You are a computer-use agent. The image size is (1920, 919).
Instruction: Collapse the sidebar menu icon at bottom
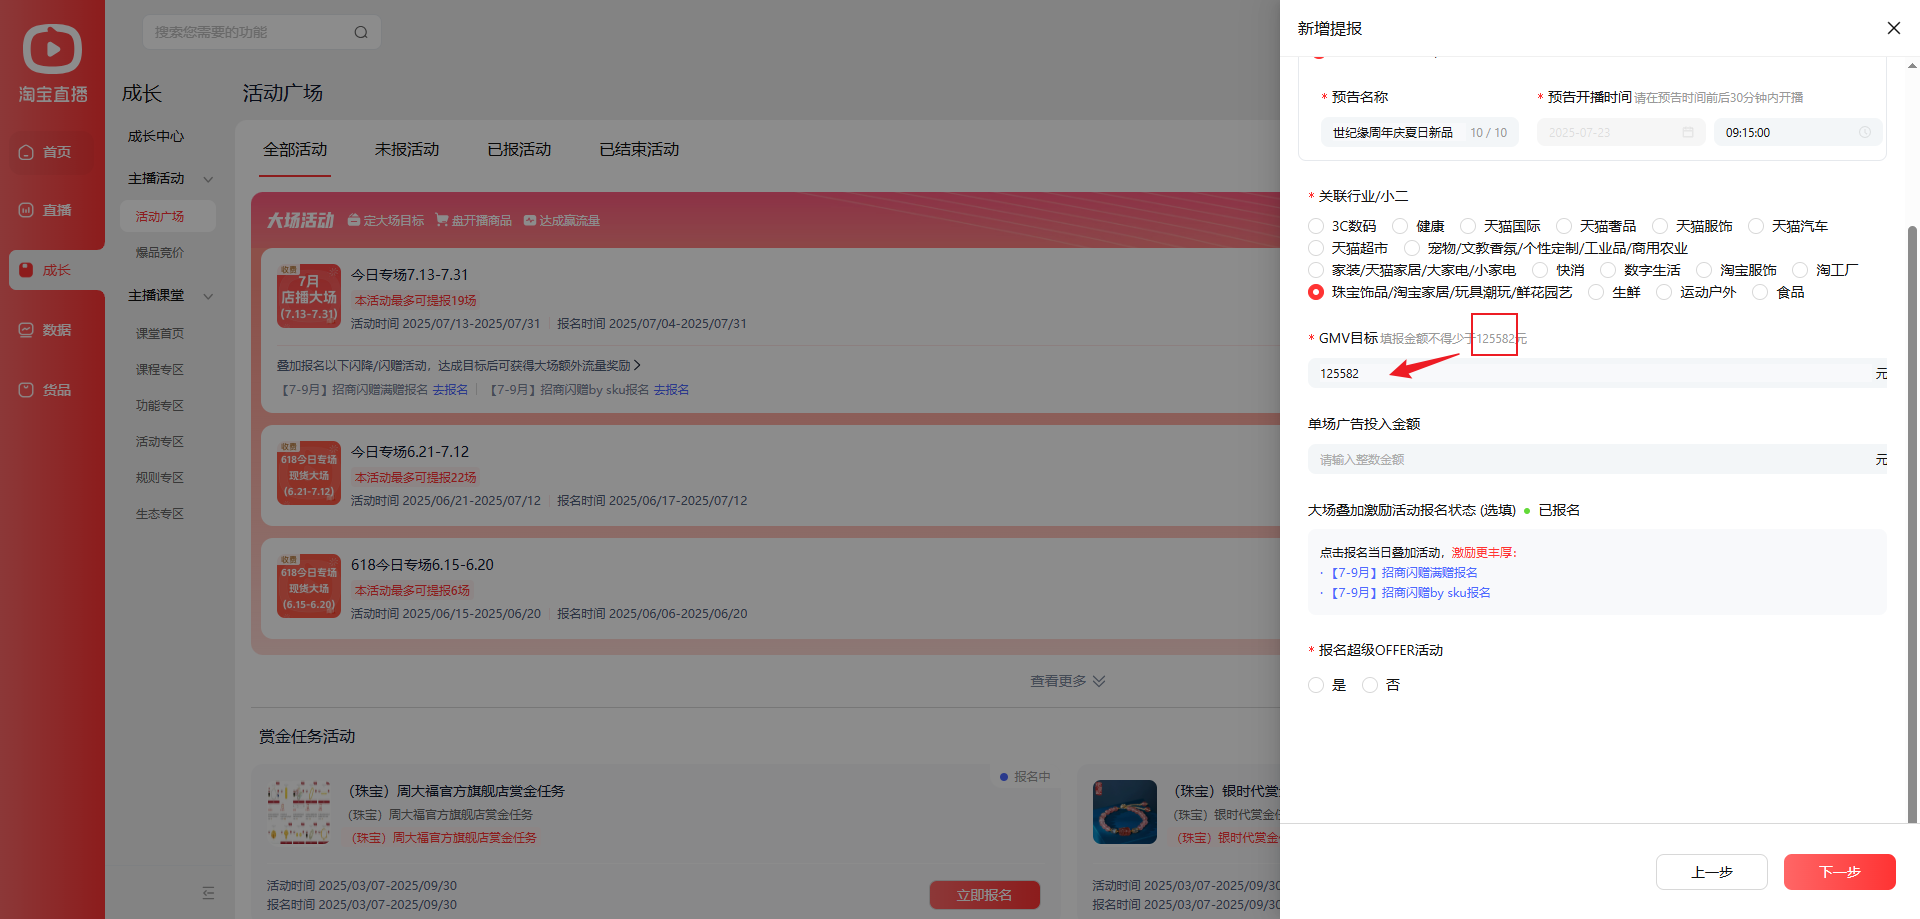pos(208,893)
